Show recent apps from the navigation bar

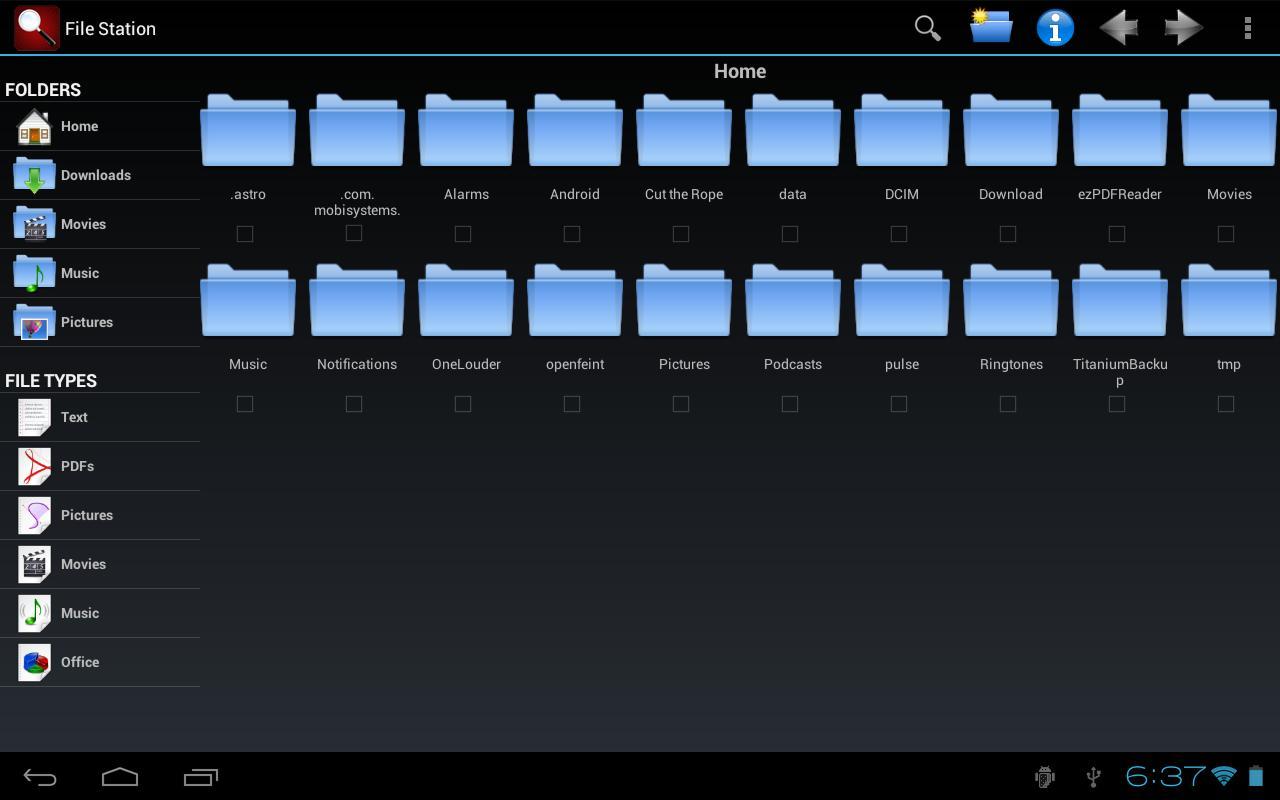tap(200, 777)
